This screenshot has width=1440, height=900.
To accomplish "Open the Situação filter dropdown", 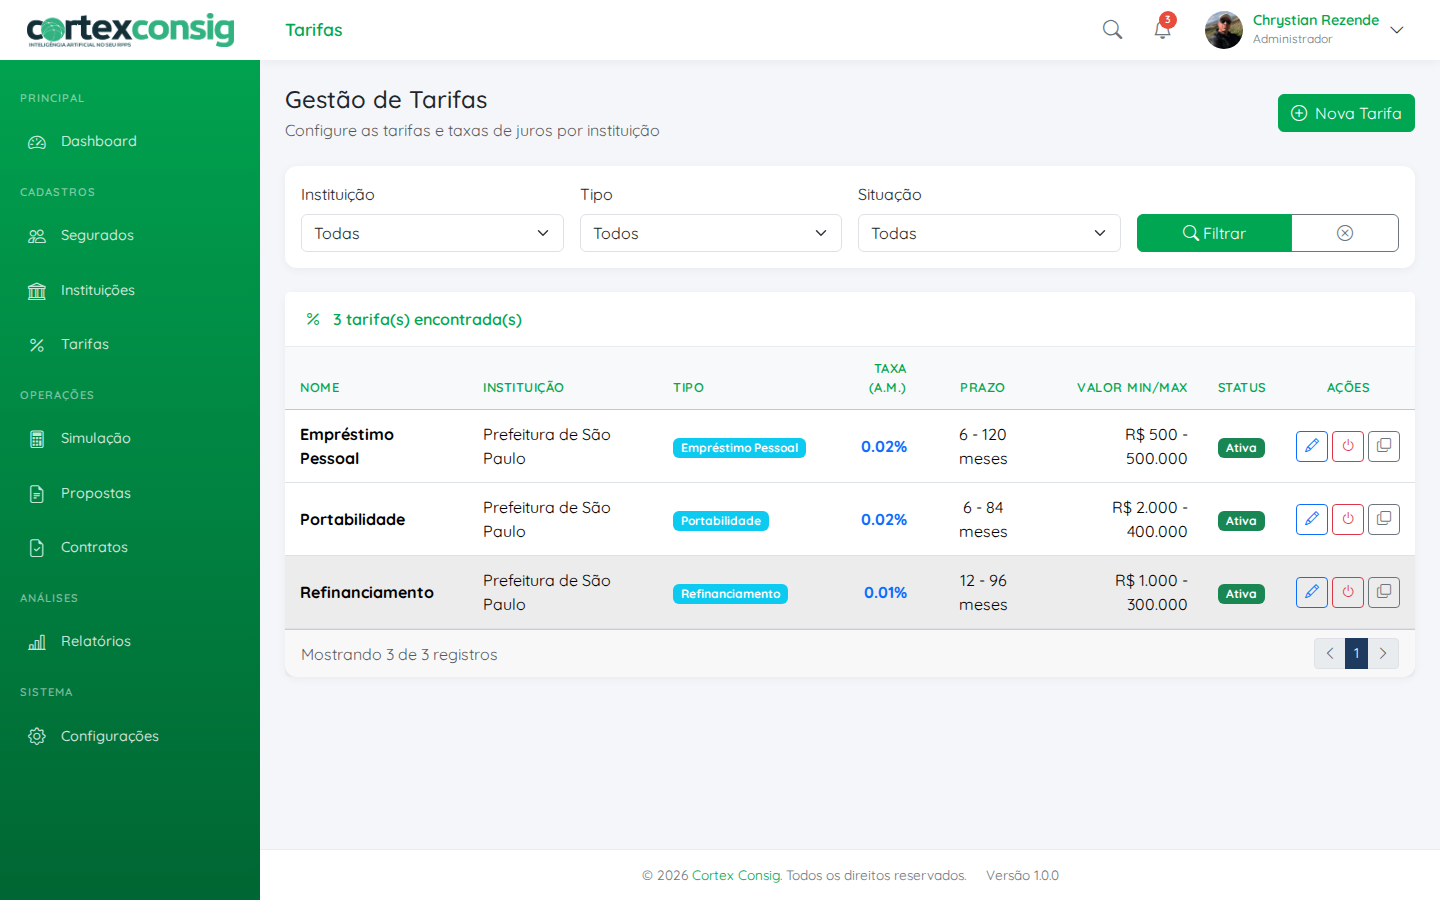I will [988, 233].
